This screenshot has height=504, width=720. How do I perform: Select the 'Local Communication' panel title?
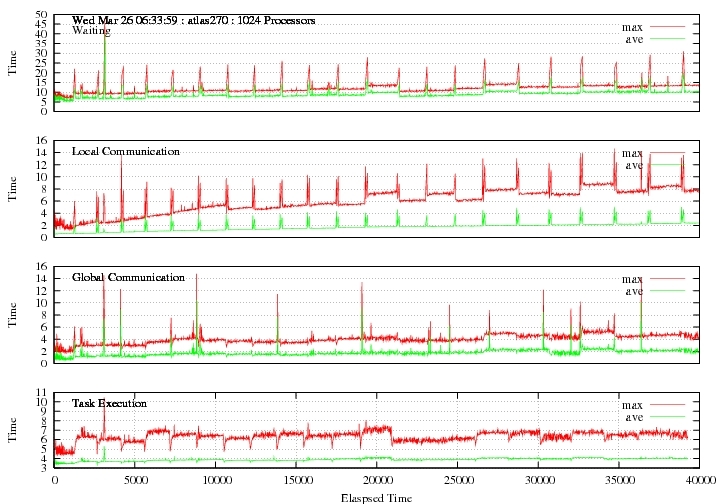point(126,151)
